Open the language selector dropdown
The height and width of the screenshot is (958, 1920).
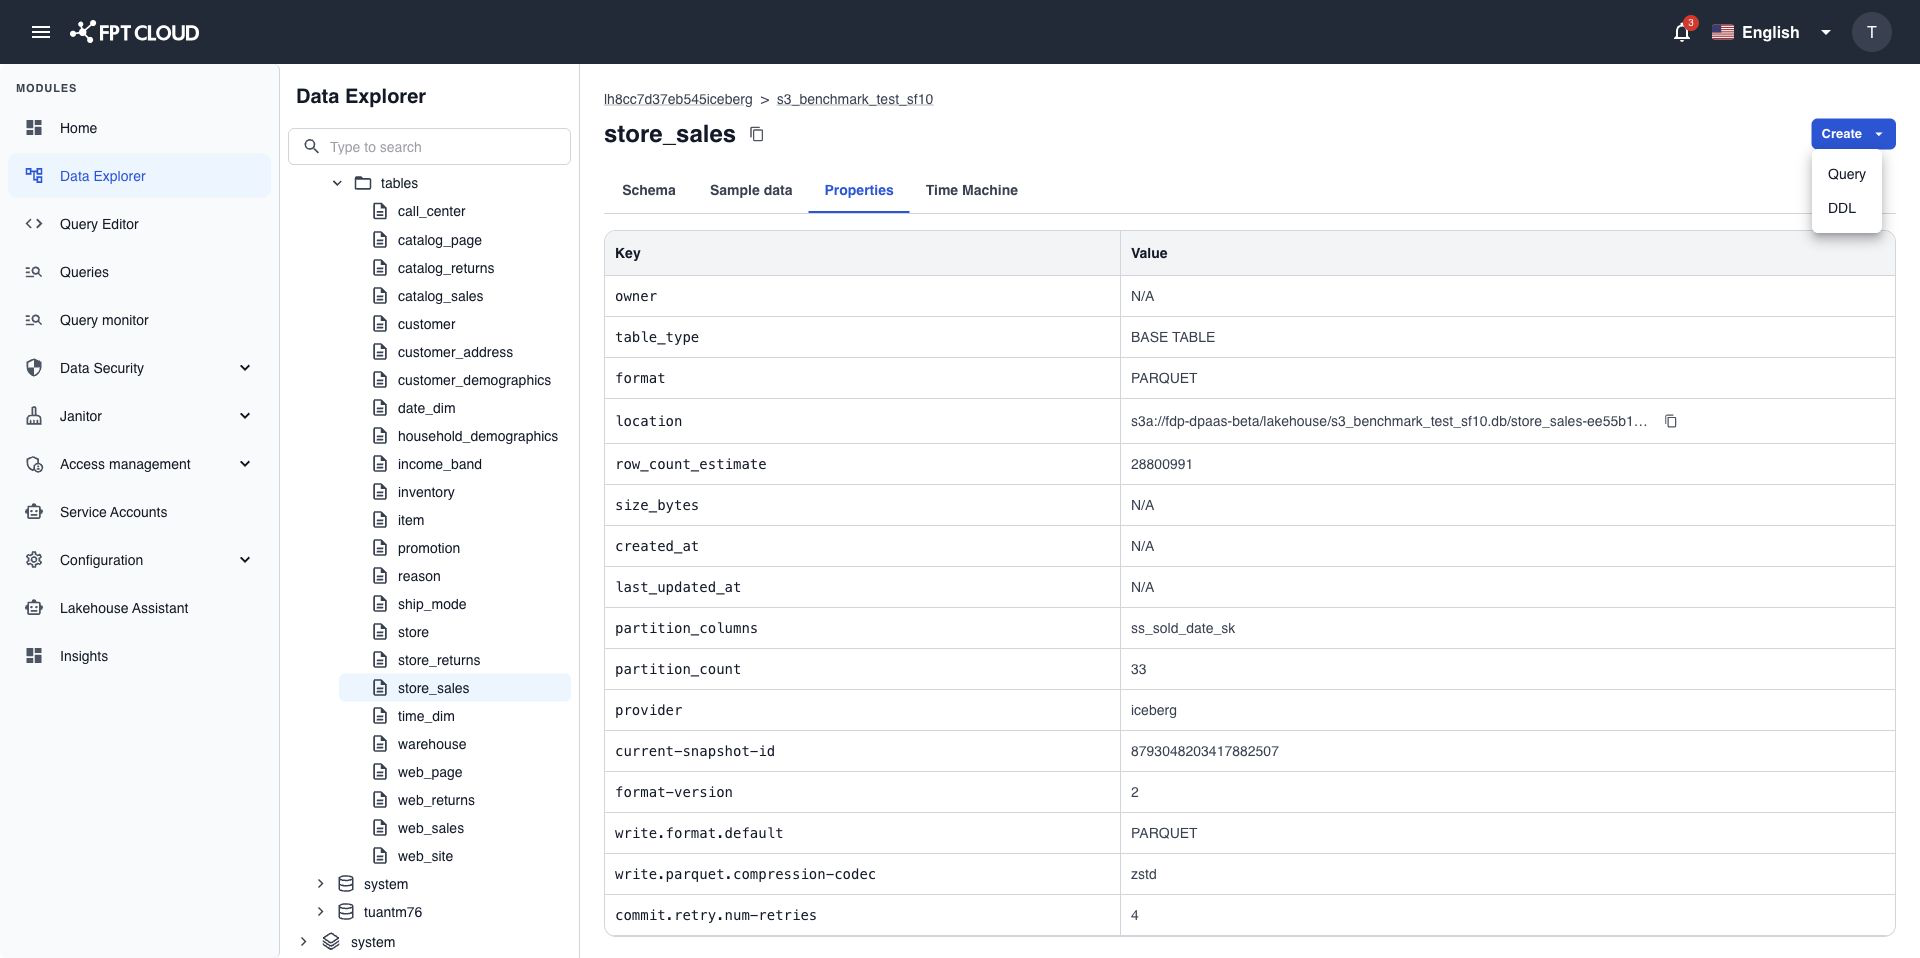coord(1772,32)
